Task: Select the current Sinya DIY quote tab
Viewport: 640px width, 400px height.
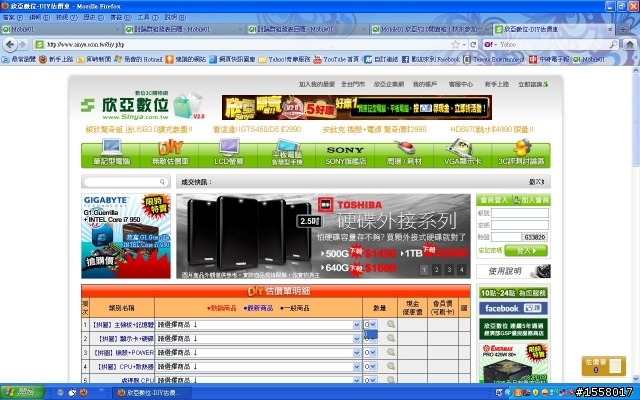Action: coord(554,29)
